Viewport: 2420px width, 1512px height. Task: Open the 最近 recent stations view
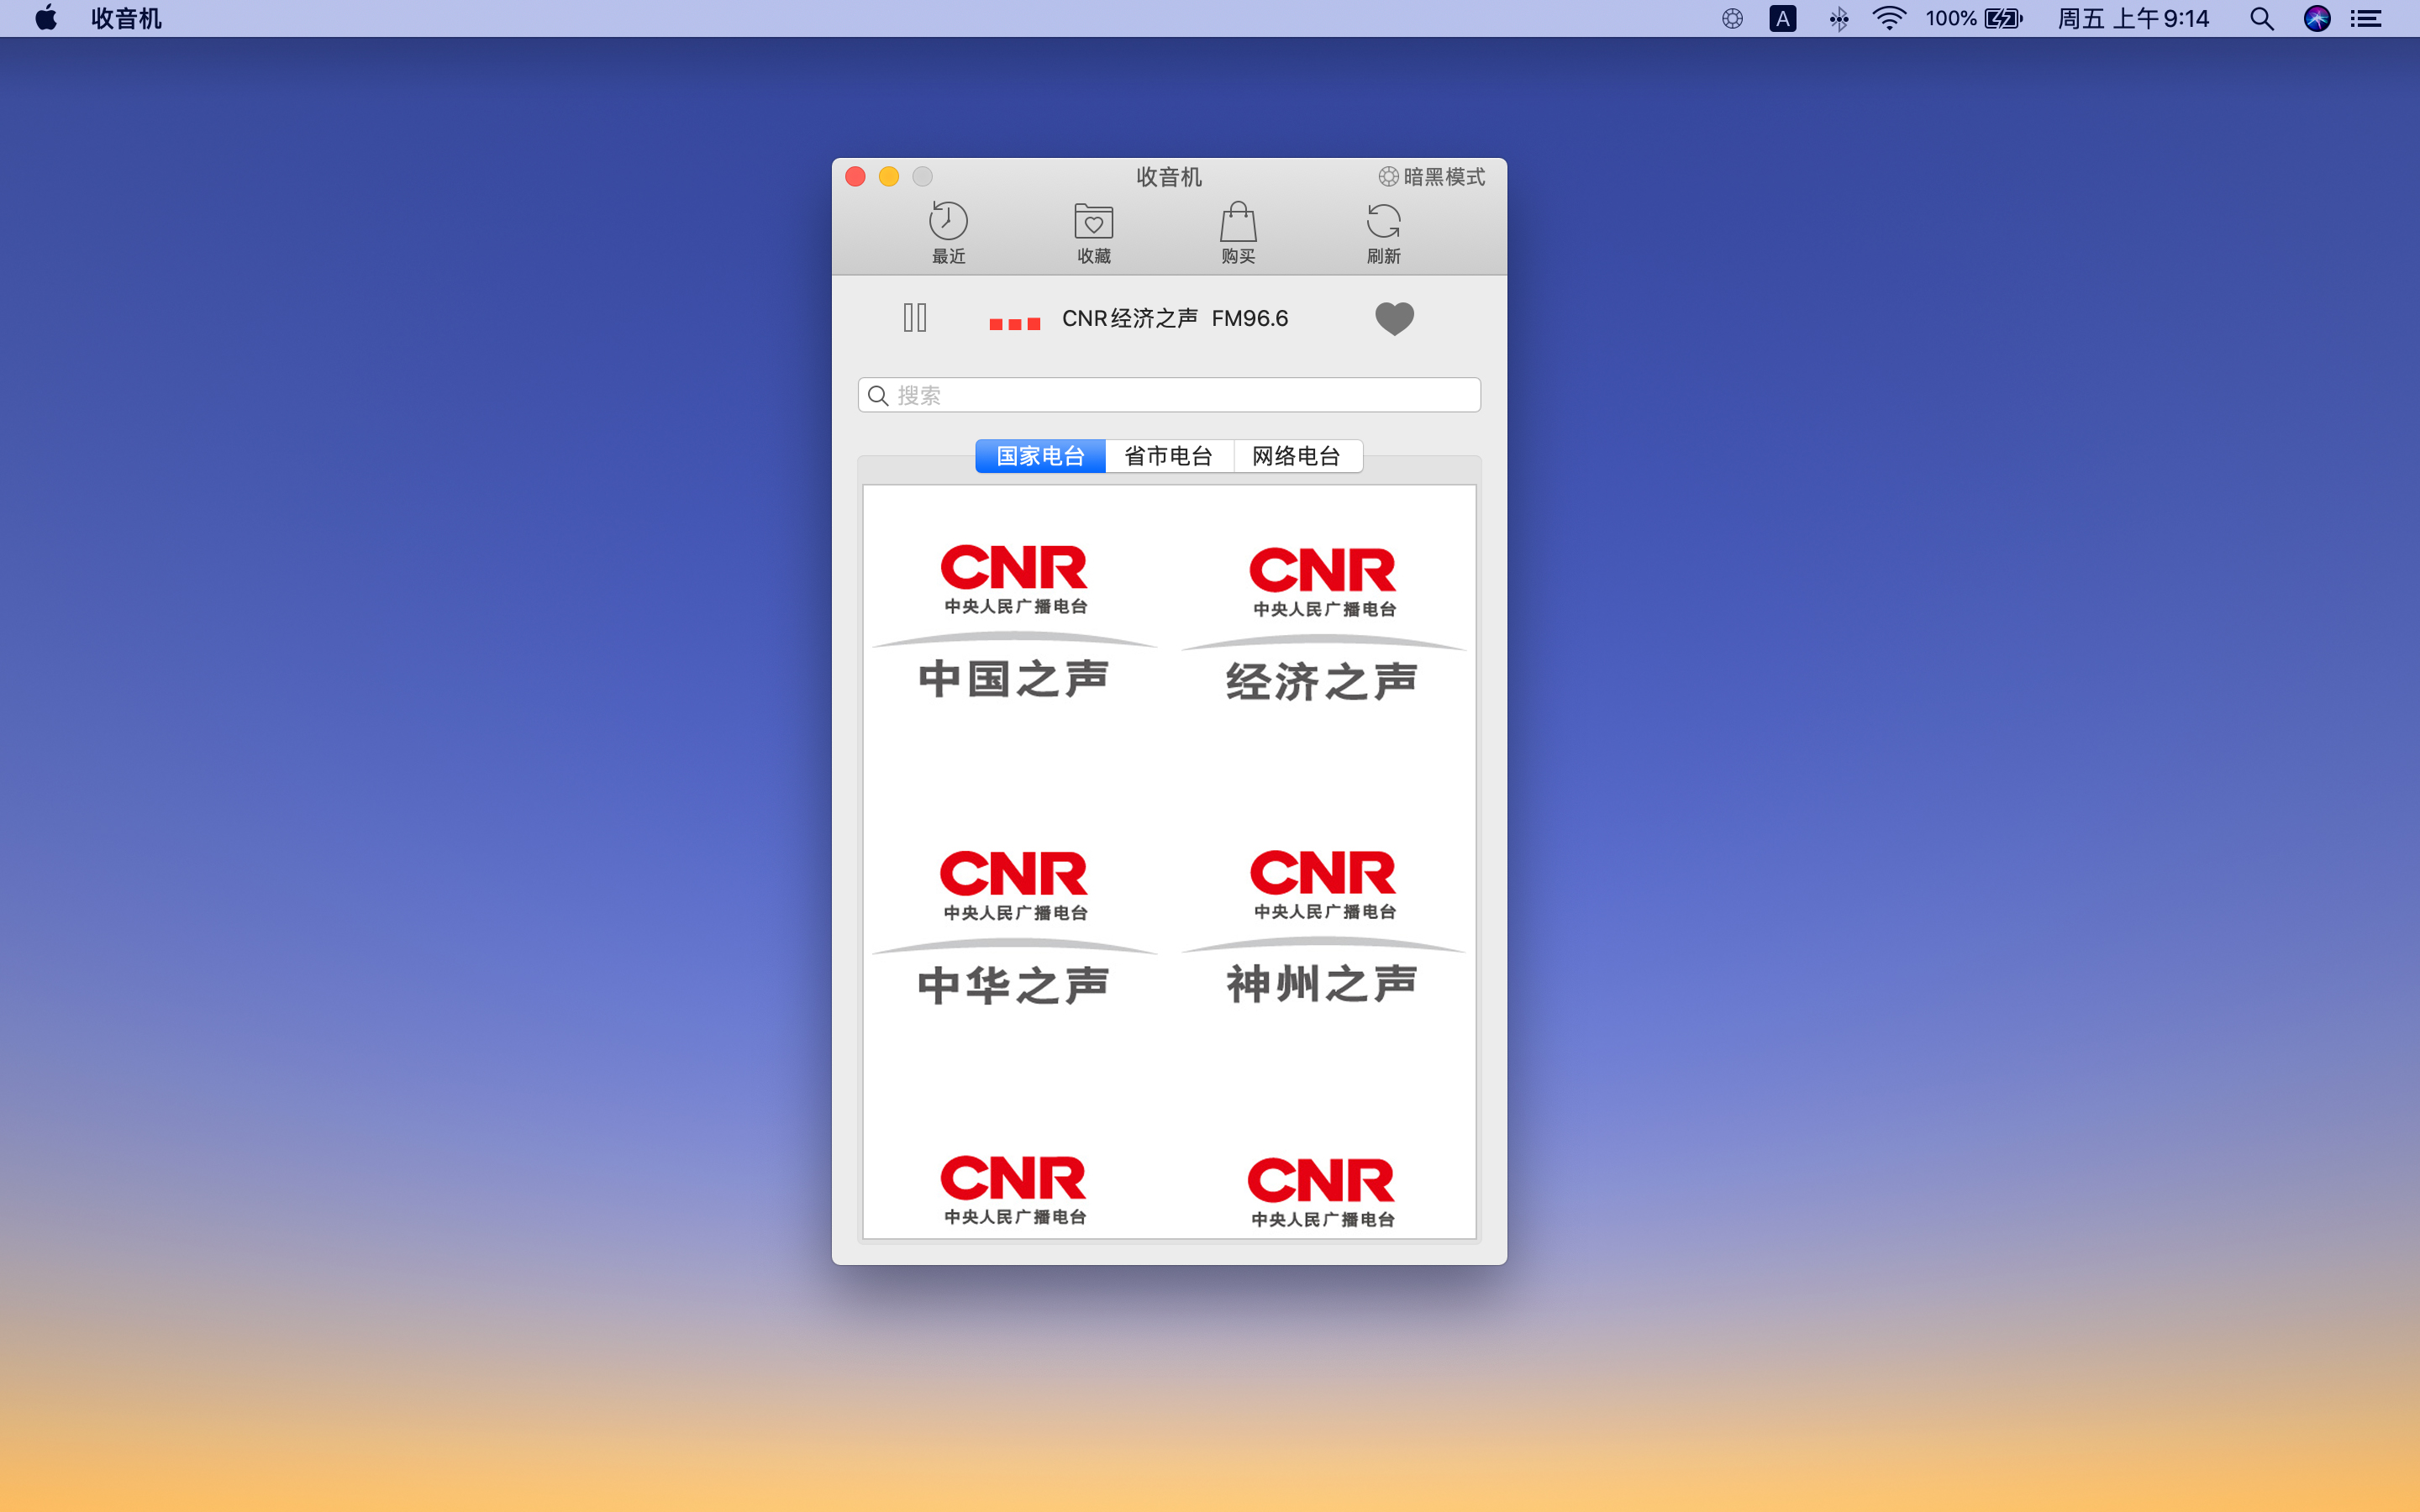pyautogui.click(x=948, y=233)
